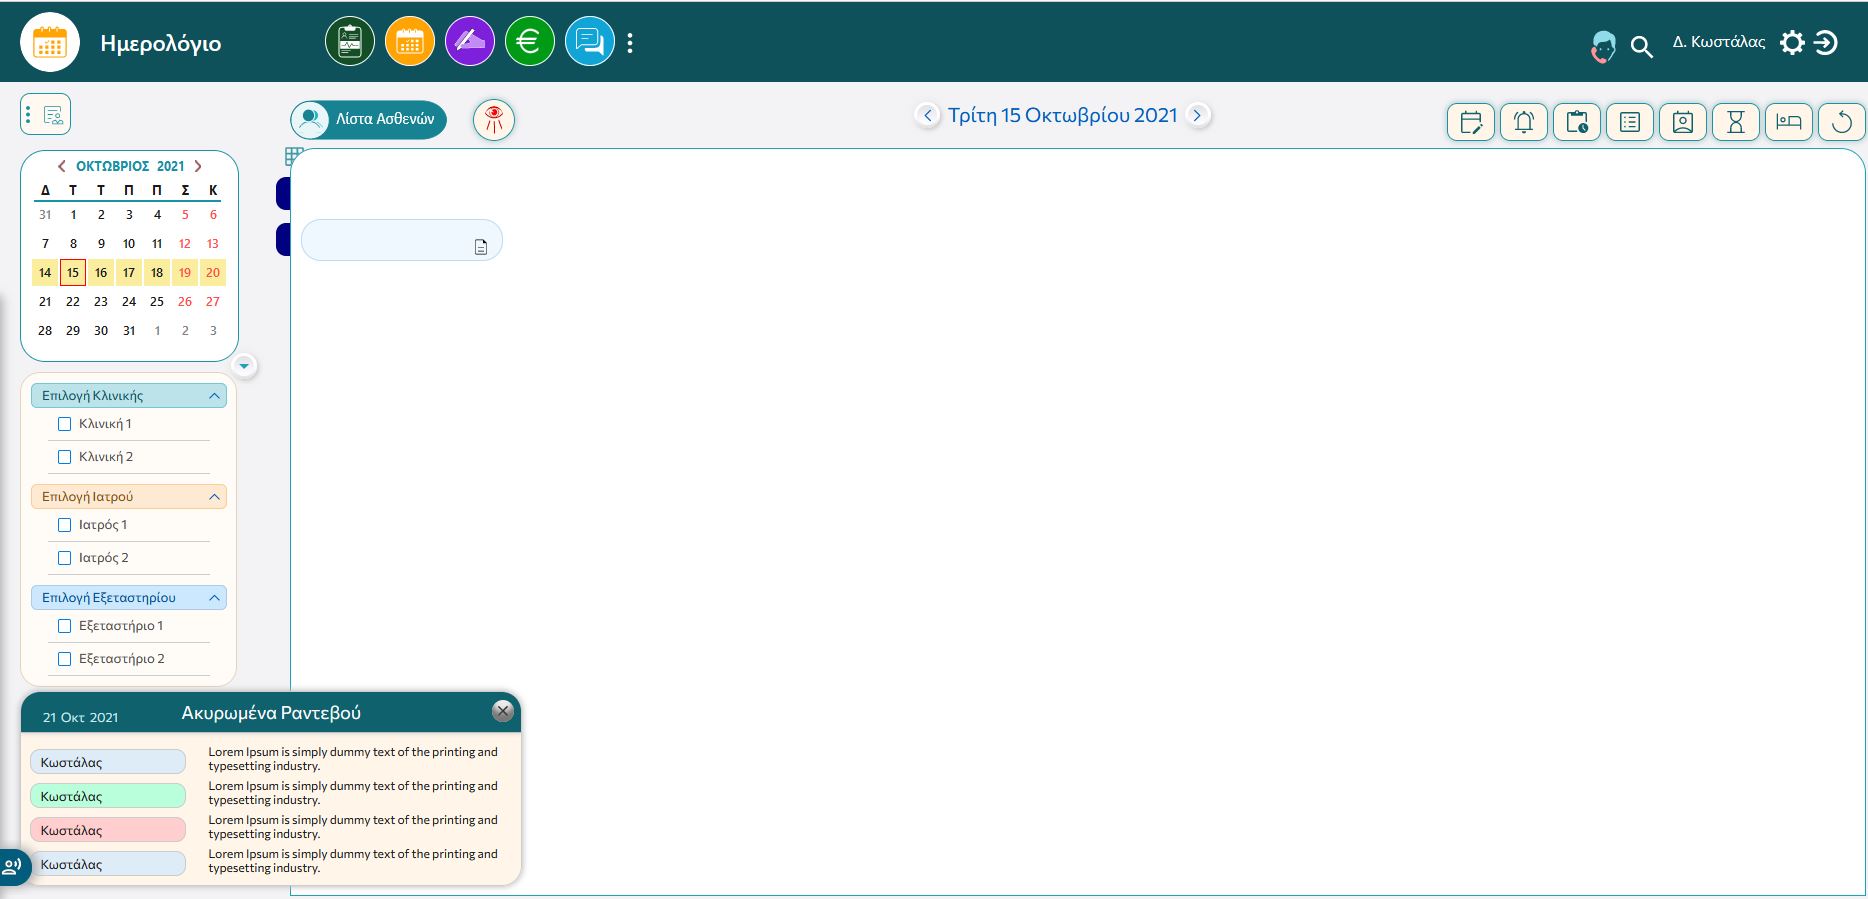Viewport: 1868px width, 899px height.
Task: Open the hourglass waiting list icon
Action: click(x=1736, y=122)
